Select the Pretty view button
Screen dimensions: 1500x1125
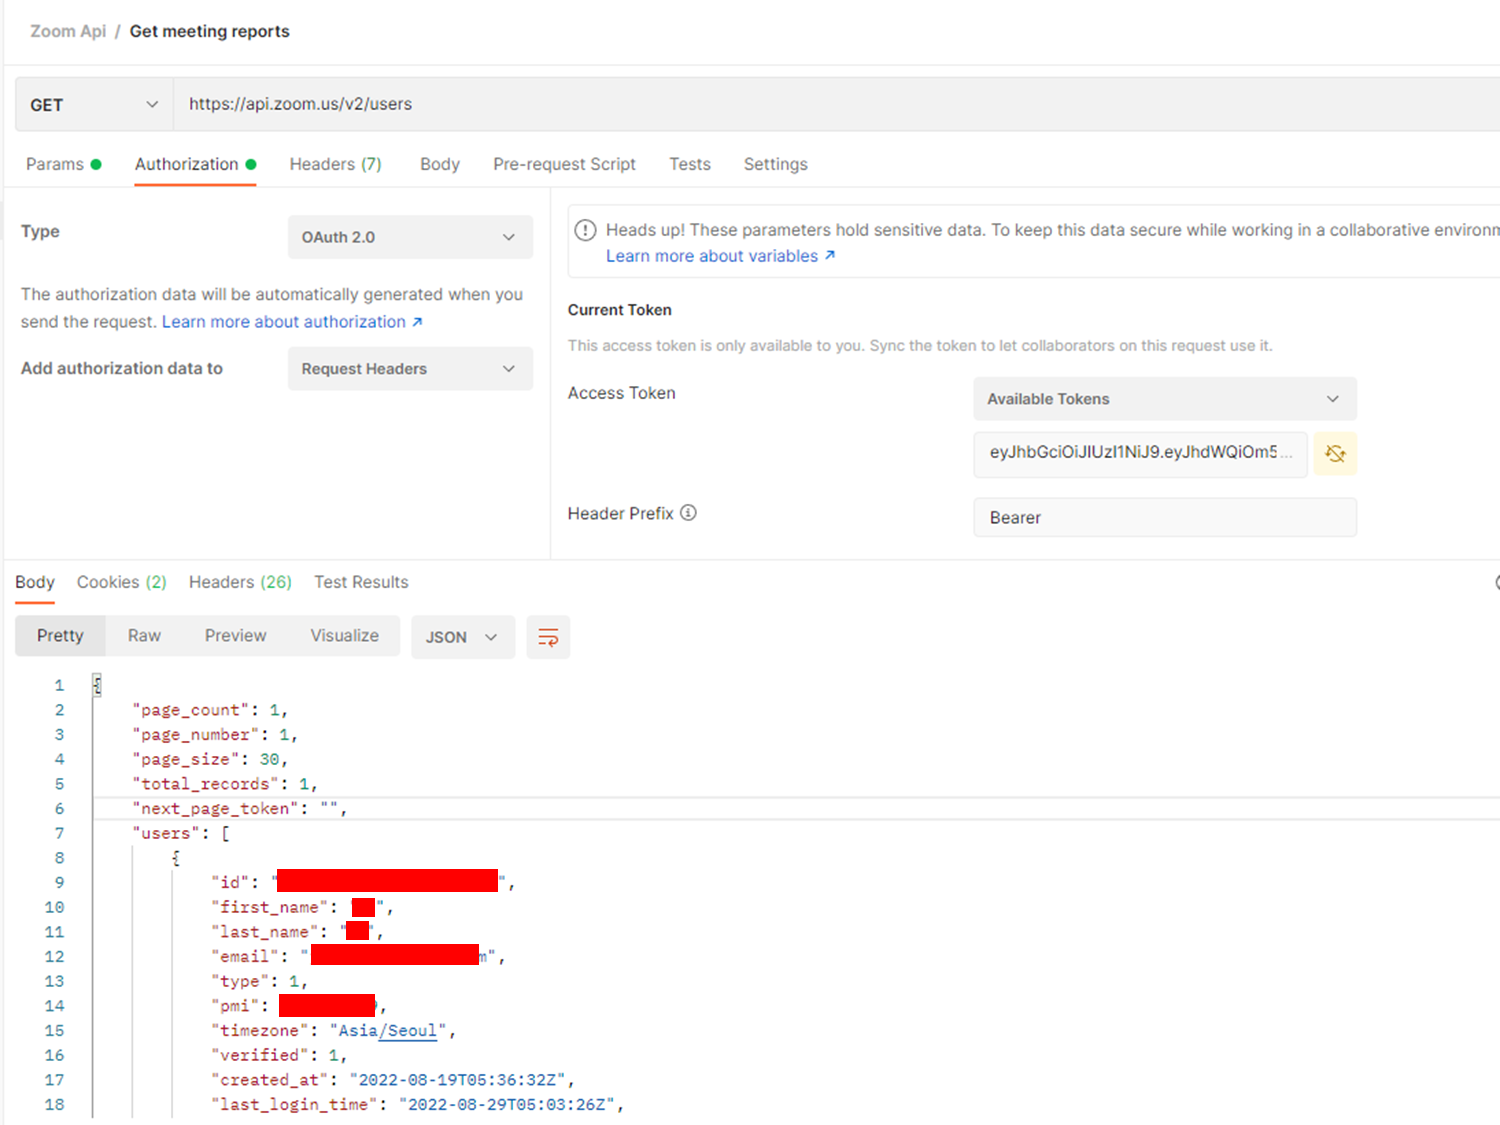coord(60,636)
